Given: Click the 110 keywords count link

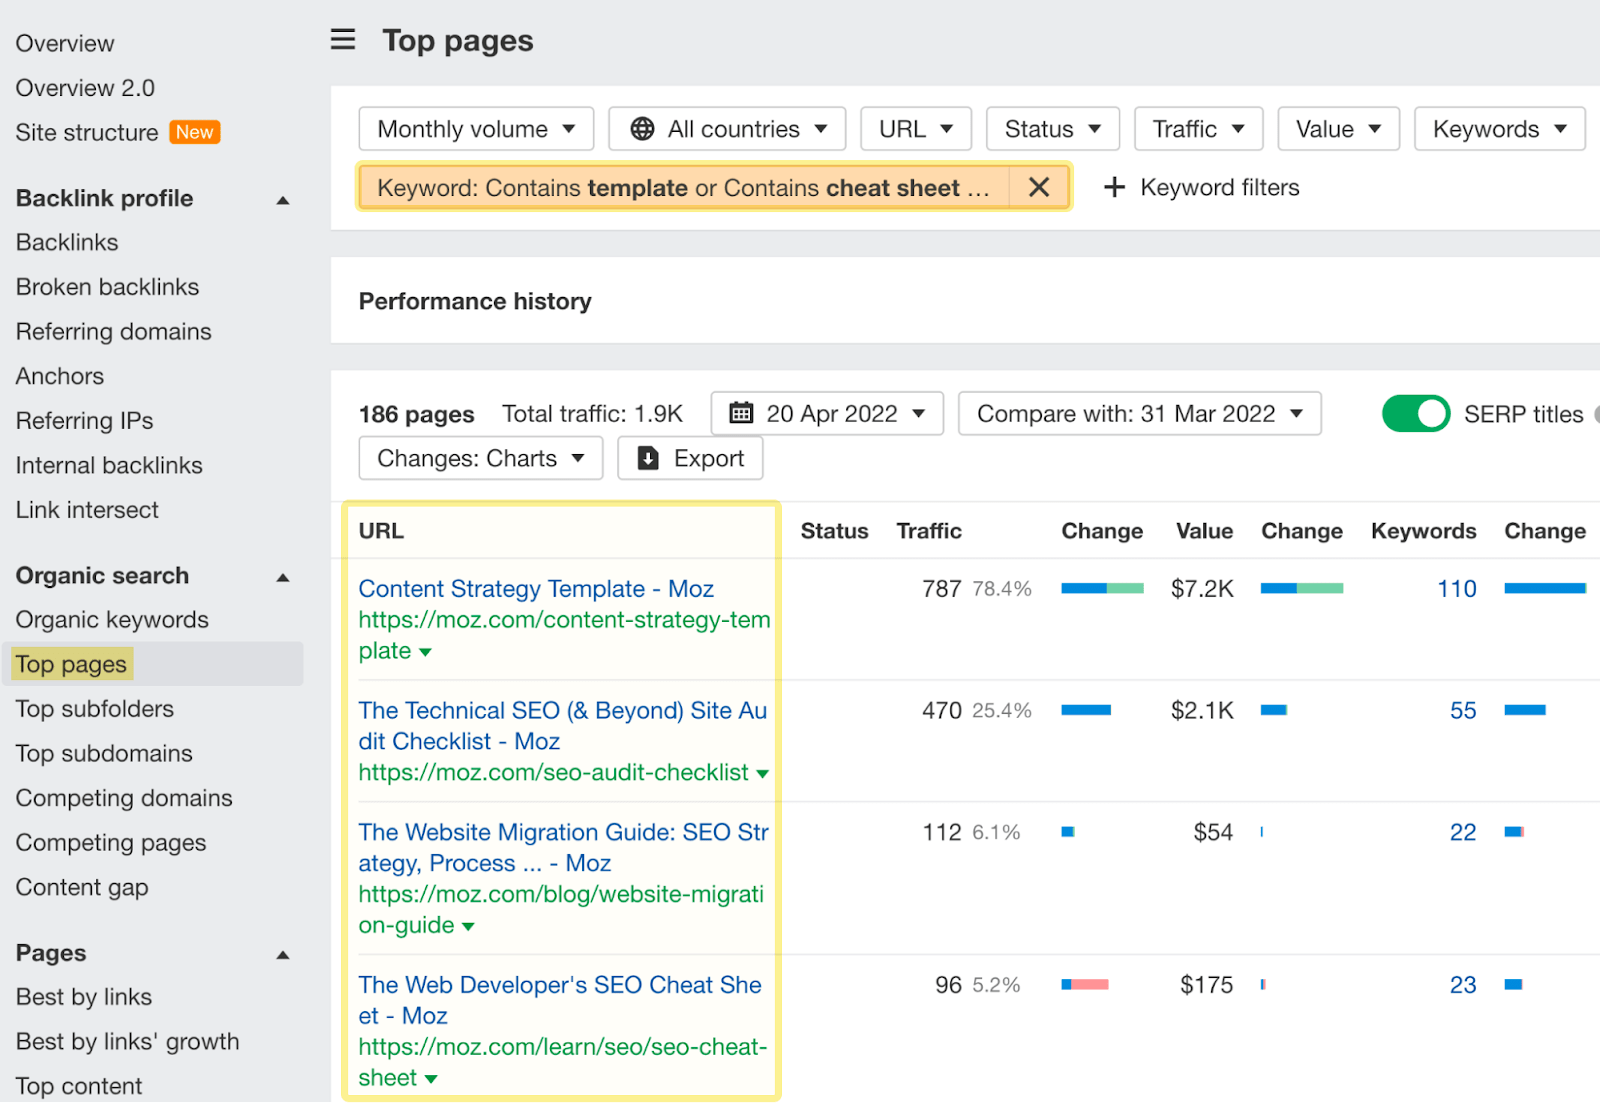Looking at the screenshot, I should point(1456,588).
